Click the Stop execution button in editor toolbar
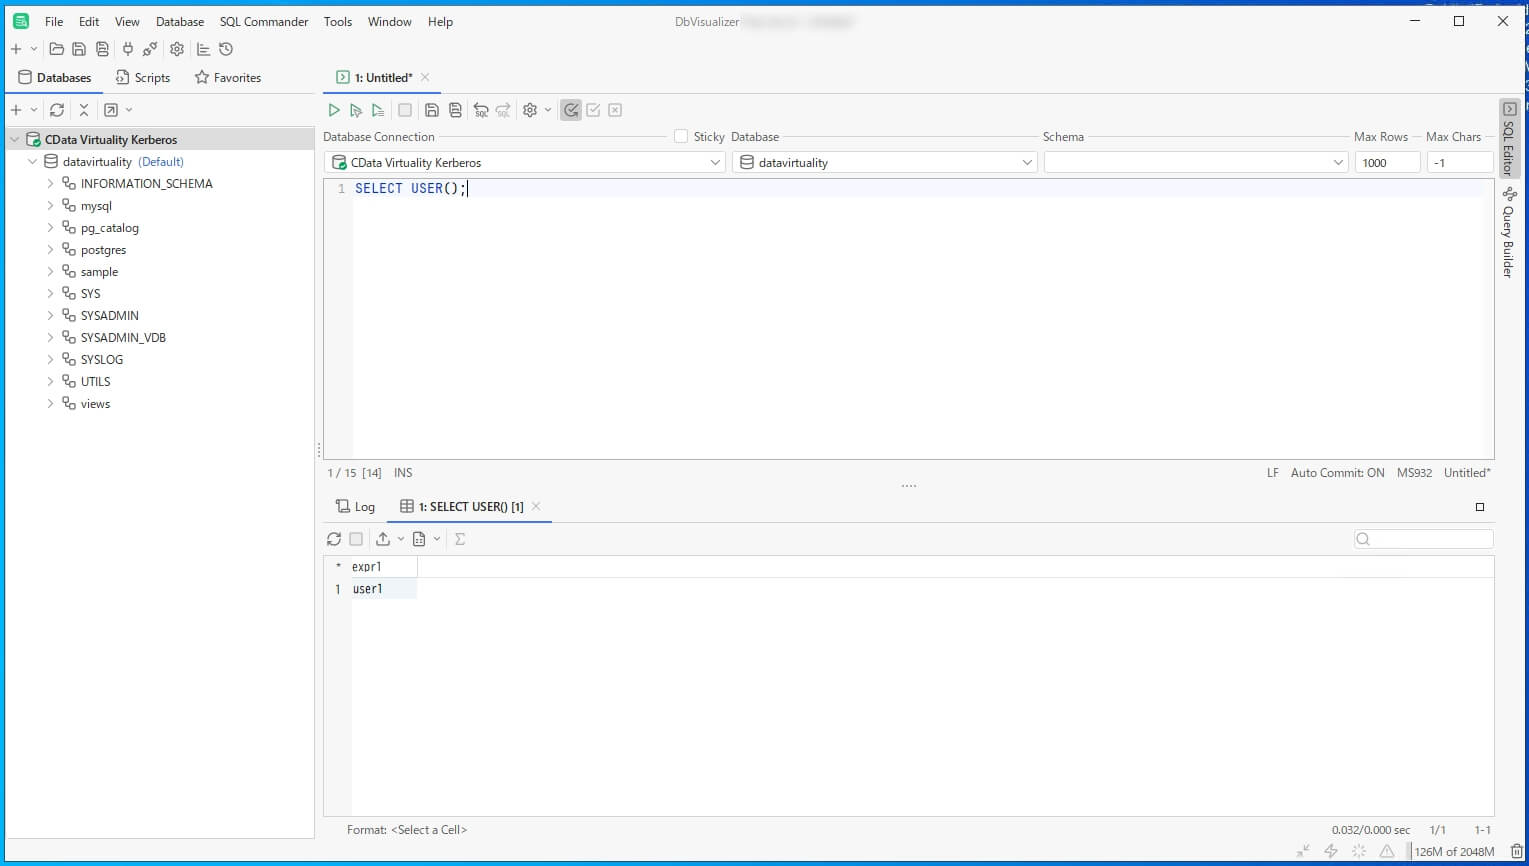 tap(405, 110)
